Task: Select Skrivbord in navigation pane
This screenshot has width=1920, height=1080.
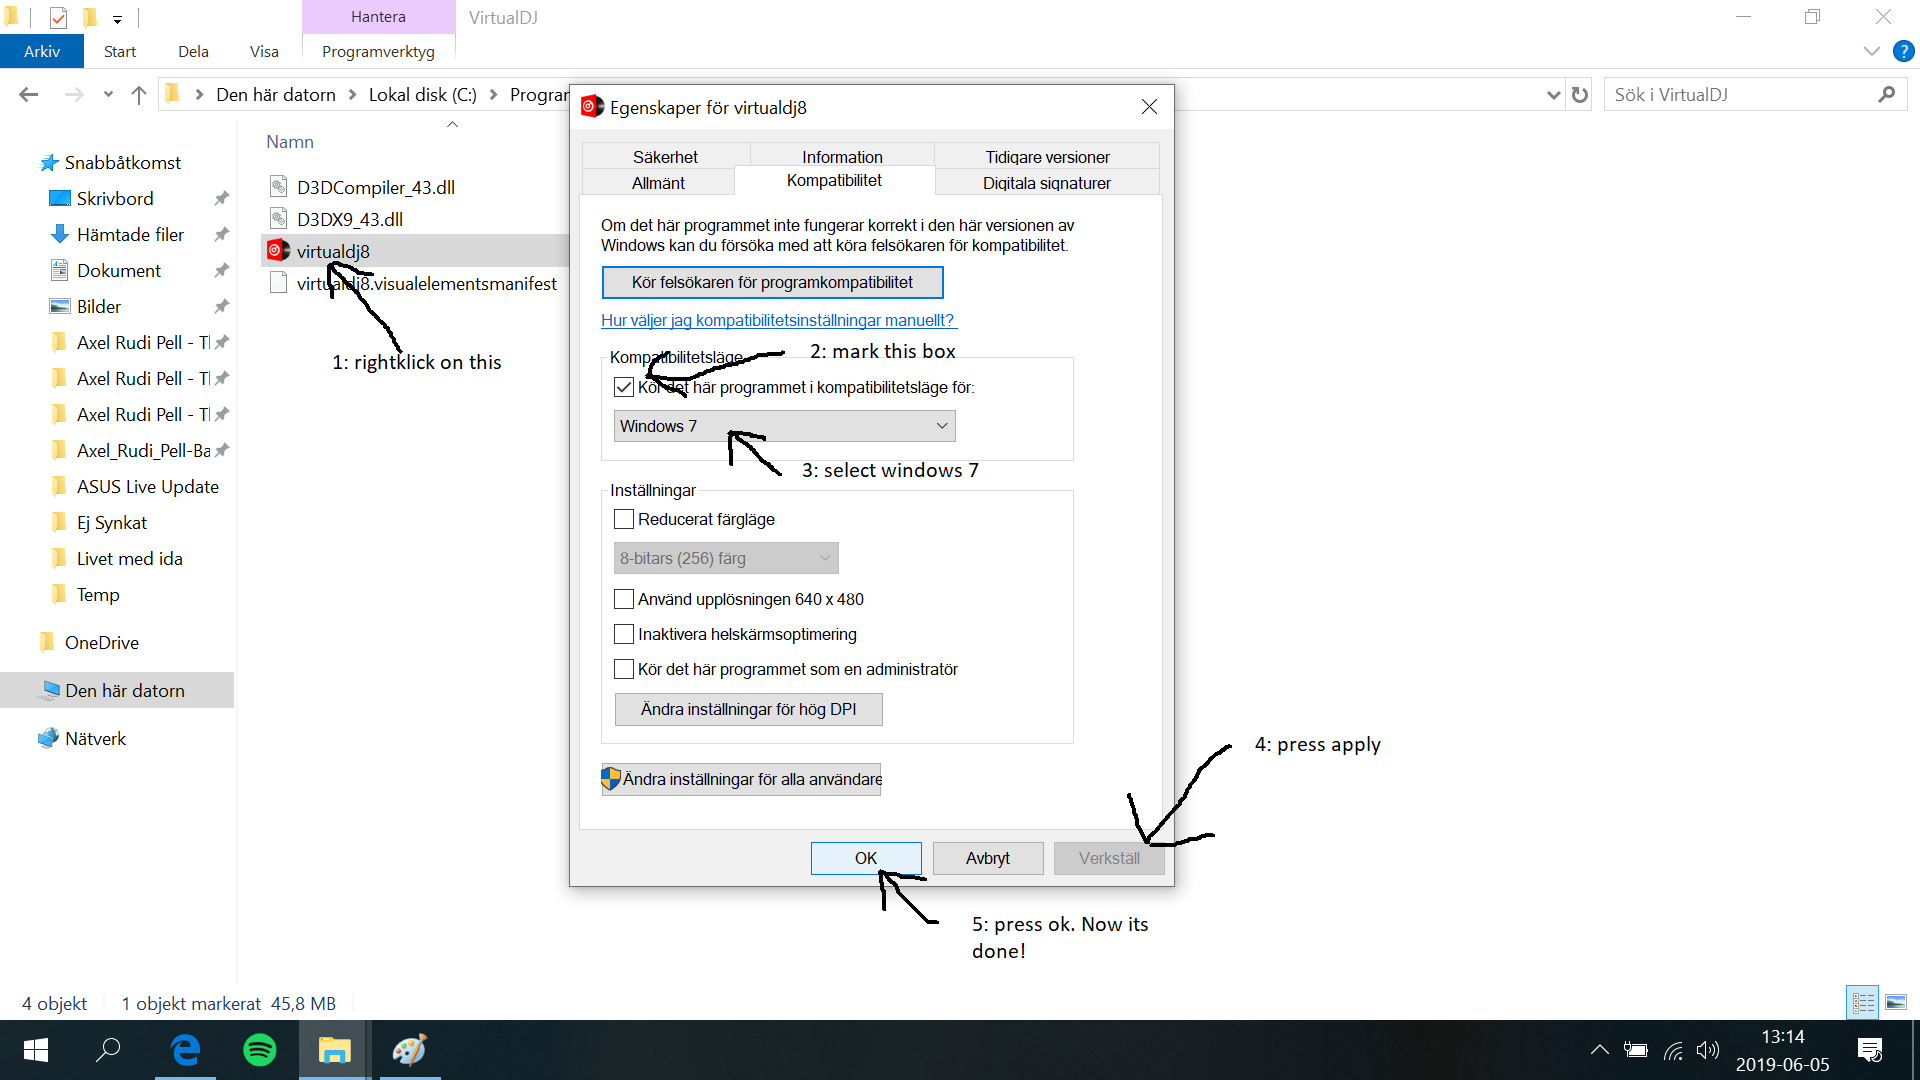Action: click(x=115, y=198)
